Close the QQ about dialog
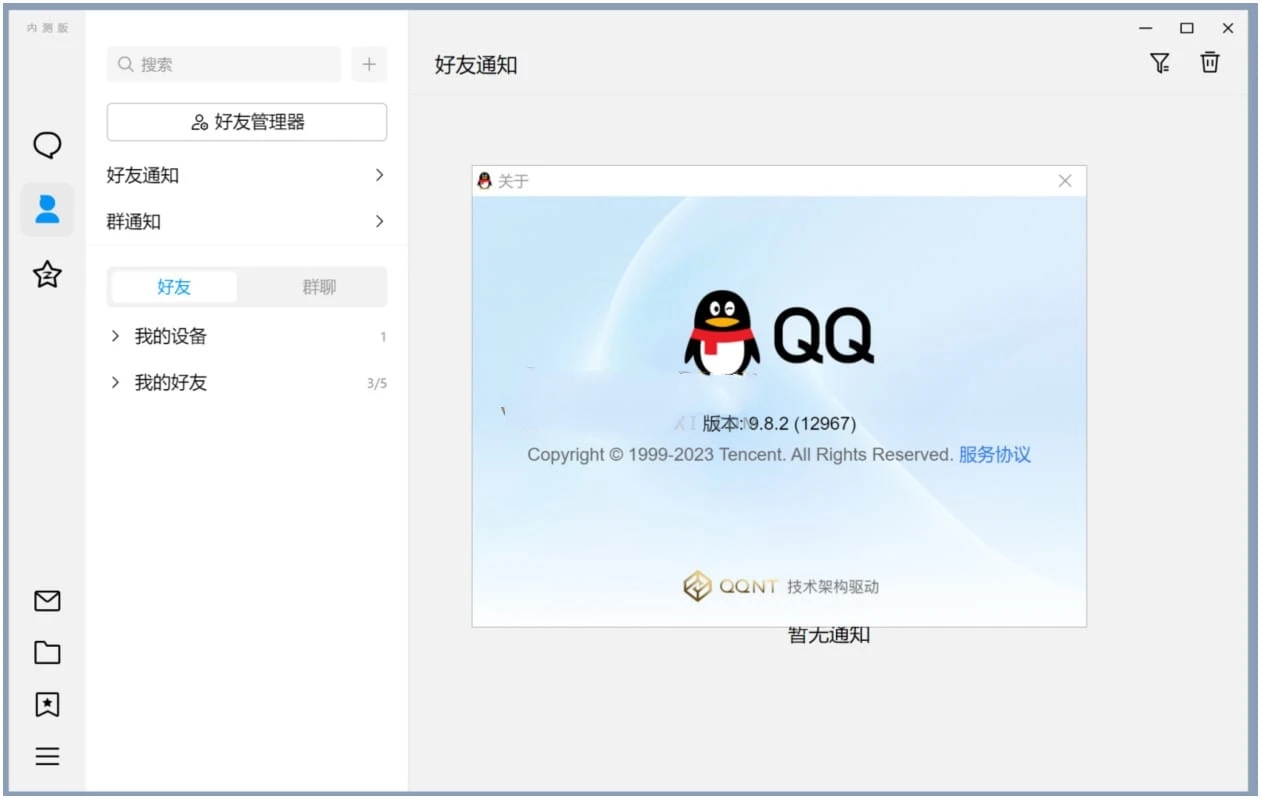1261x799 pixels. pos(1064,181)
